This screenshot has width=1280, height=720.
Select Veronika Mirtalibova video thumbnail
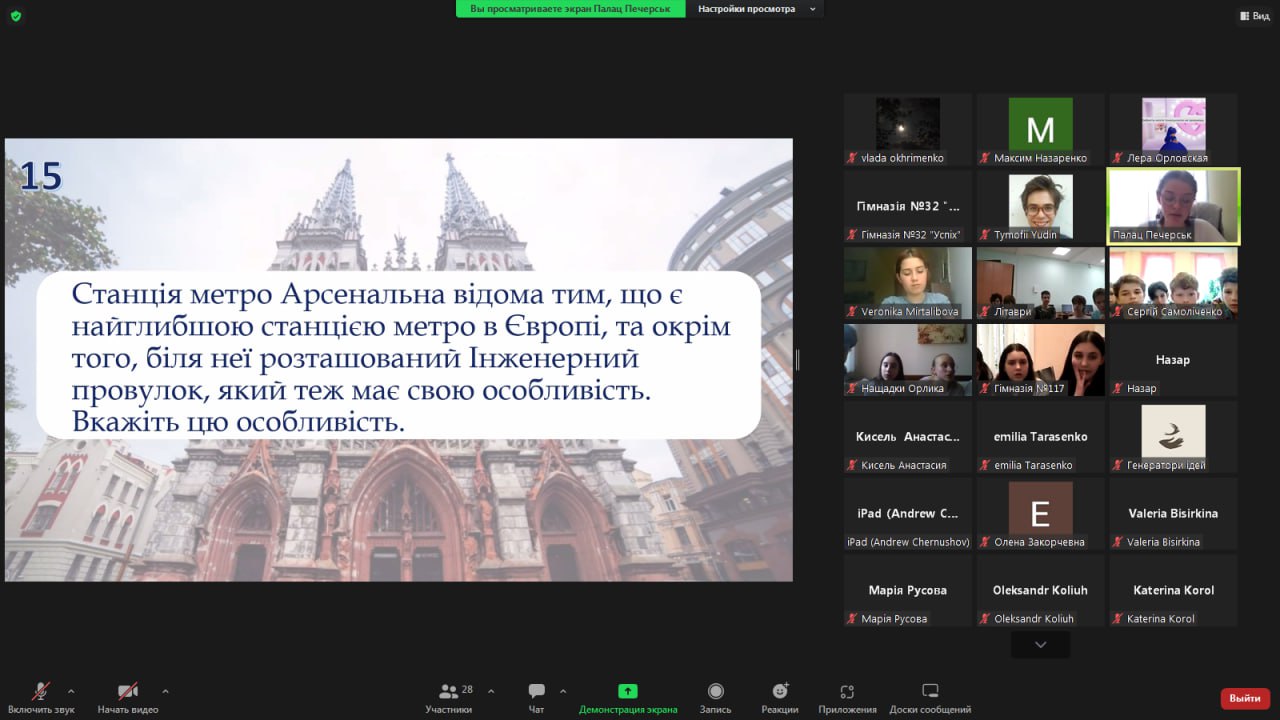click(x=907, y=283)
